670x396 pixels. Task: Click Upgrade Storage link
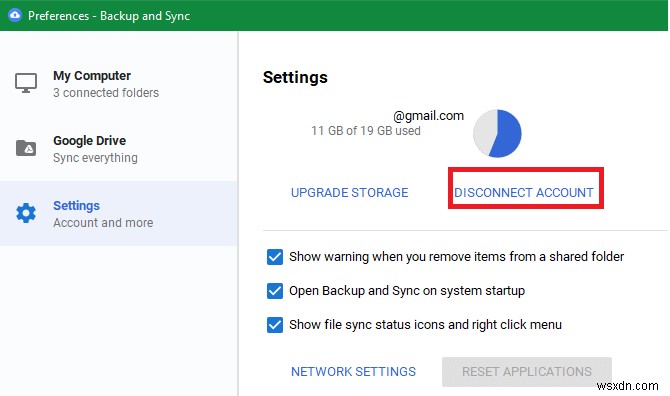tap(350, 193)
